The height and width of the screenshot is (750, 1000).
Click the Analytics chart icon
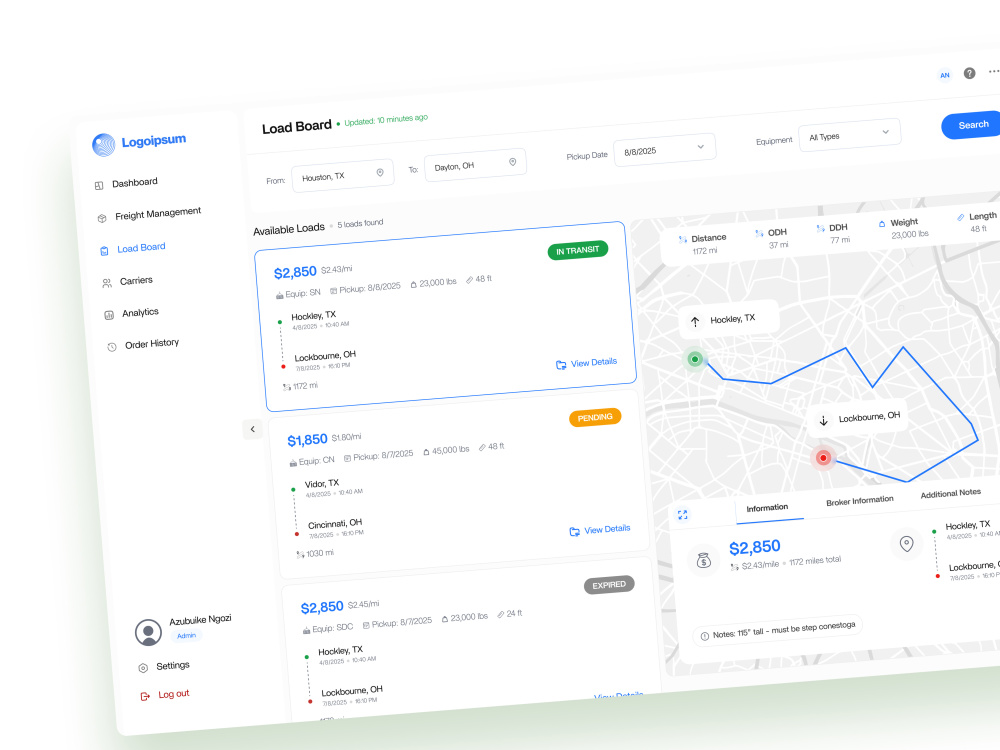point(109,315)
